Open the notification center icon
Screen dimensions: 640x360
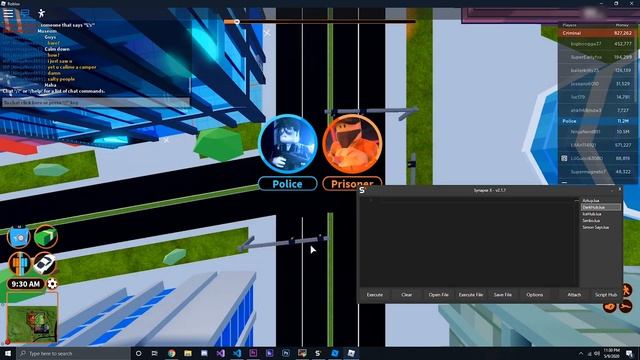pos(629,353)
